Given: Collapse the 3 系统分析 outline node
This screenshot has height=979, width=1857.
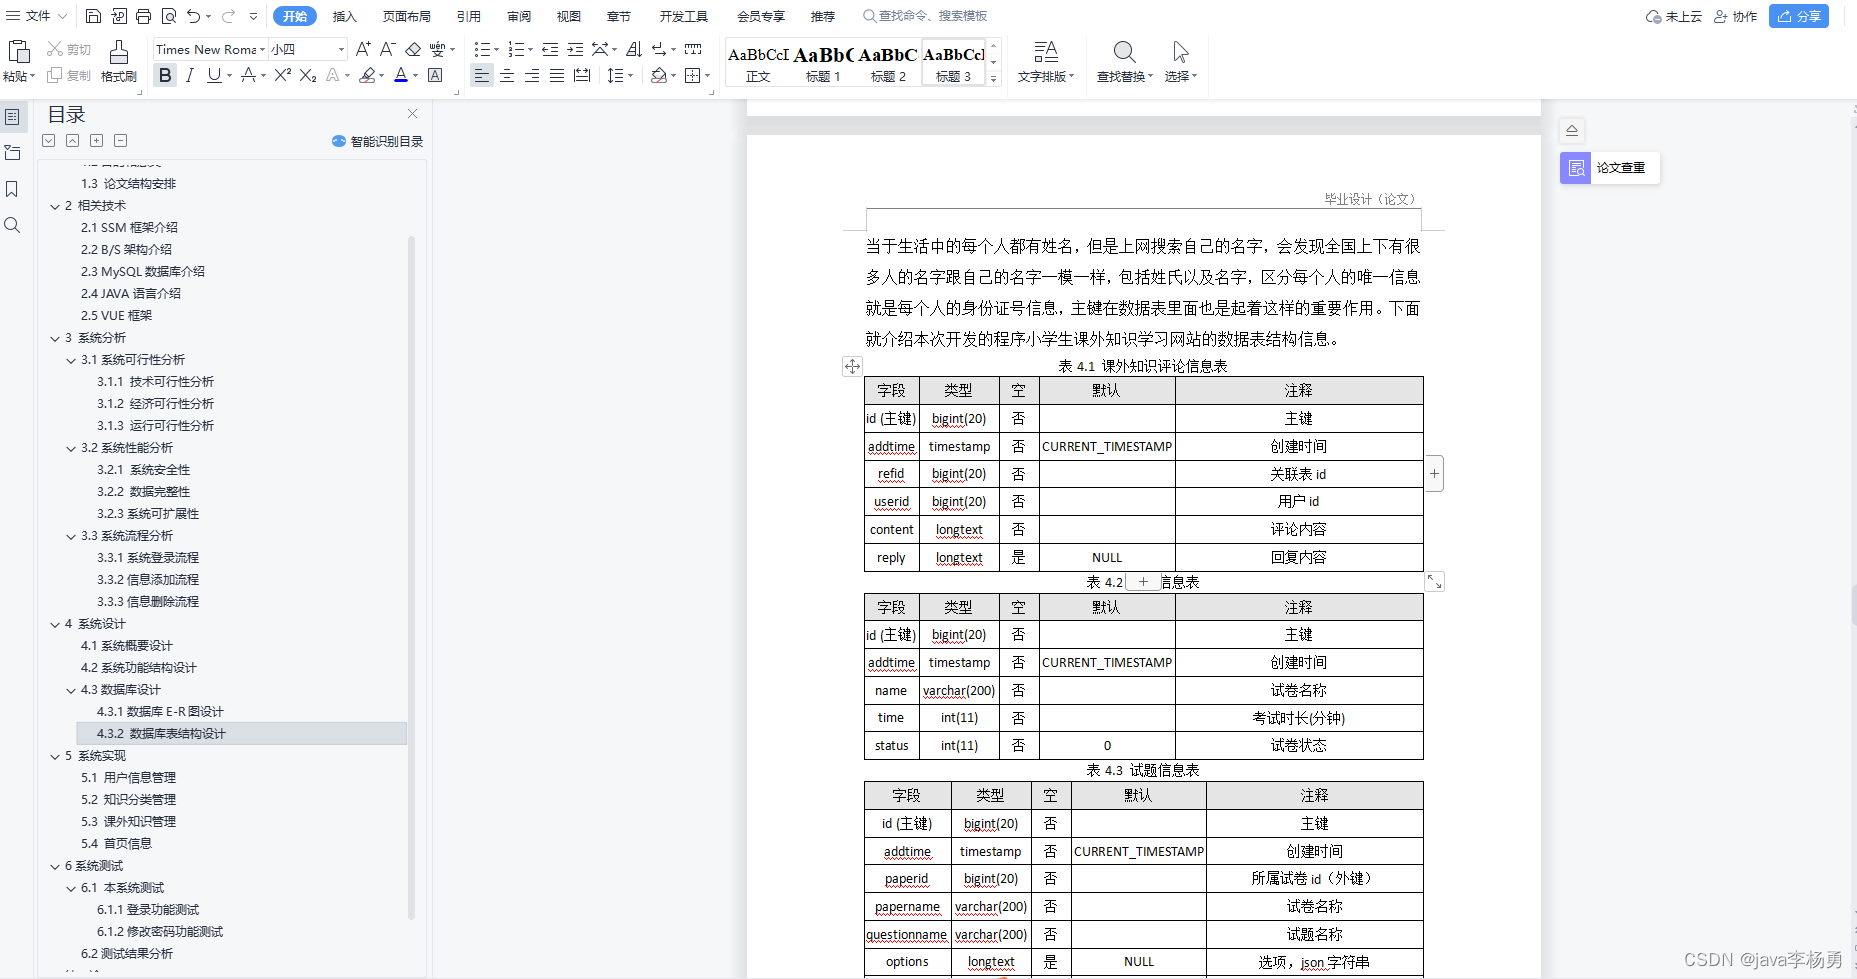Looking at the screenshot, I should 55,338.
